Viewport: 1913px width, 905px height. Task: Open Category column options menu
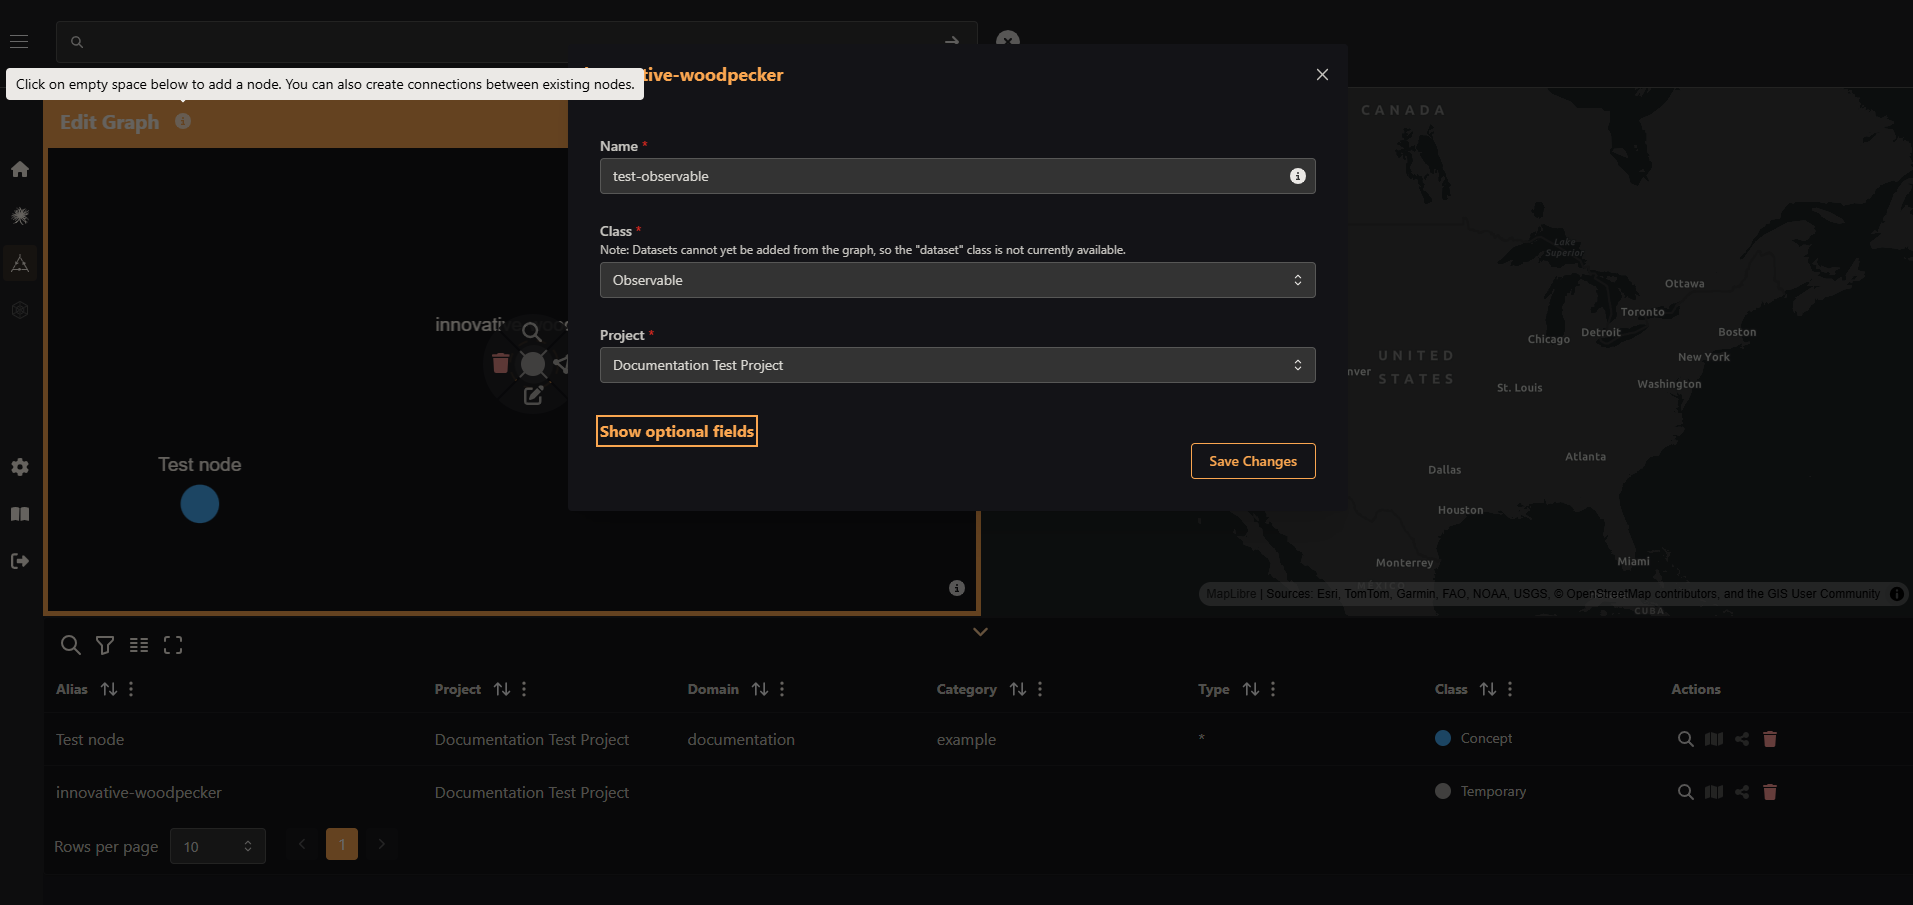coord(1040,689)
